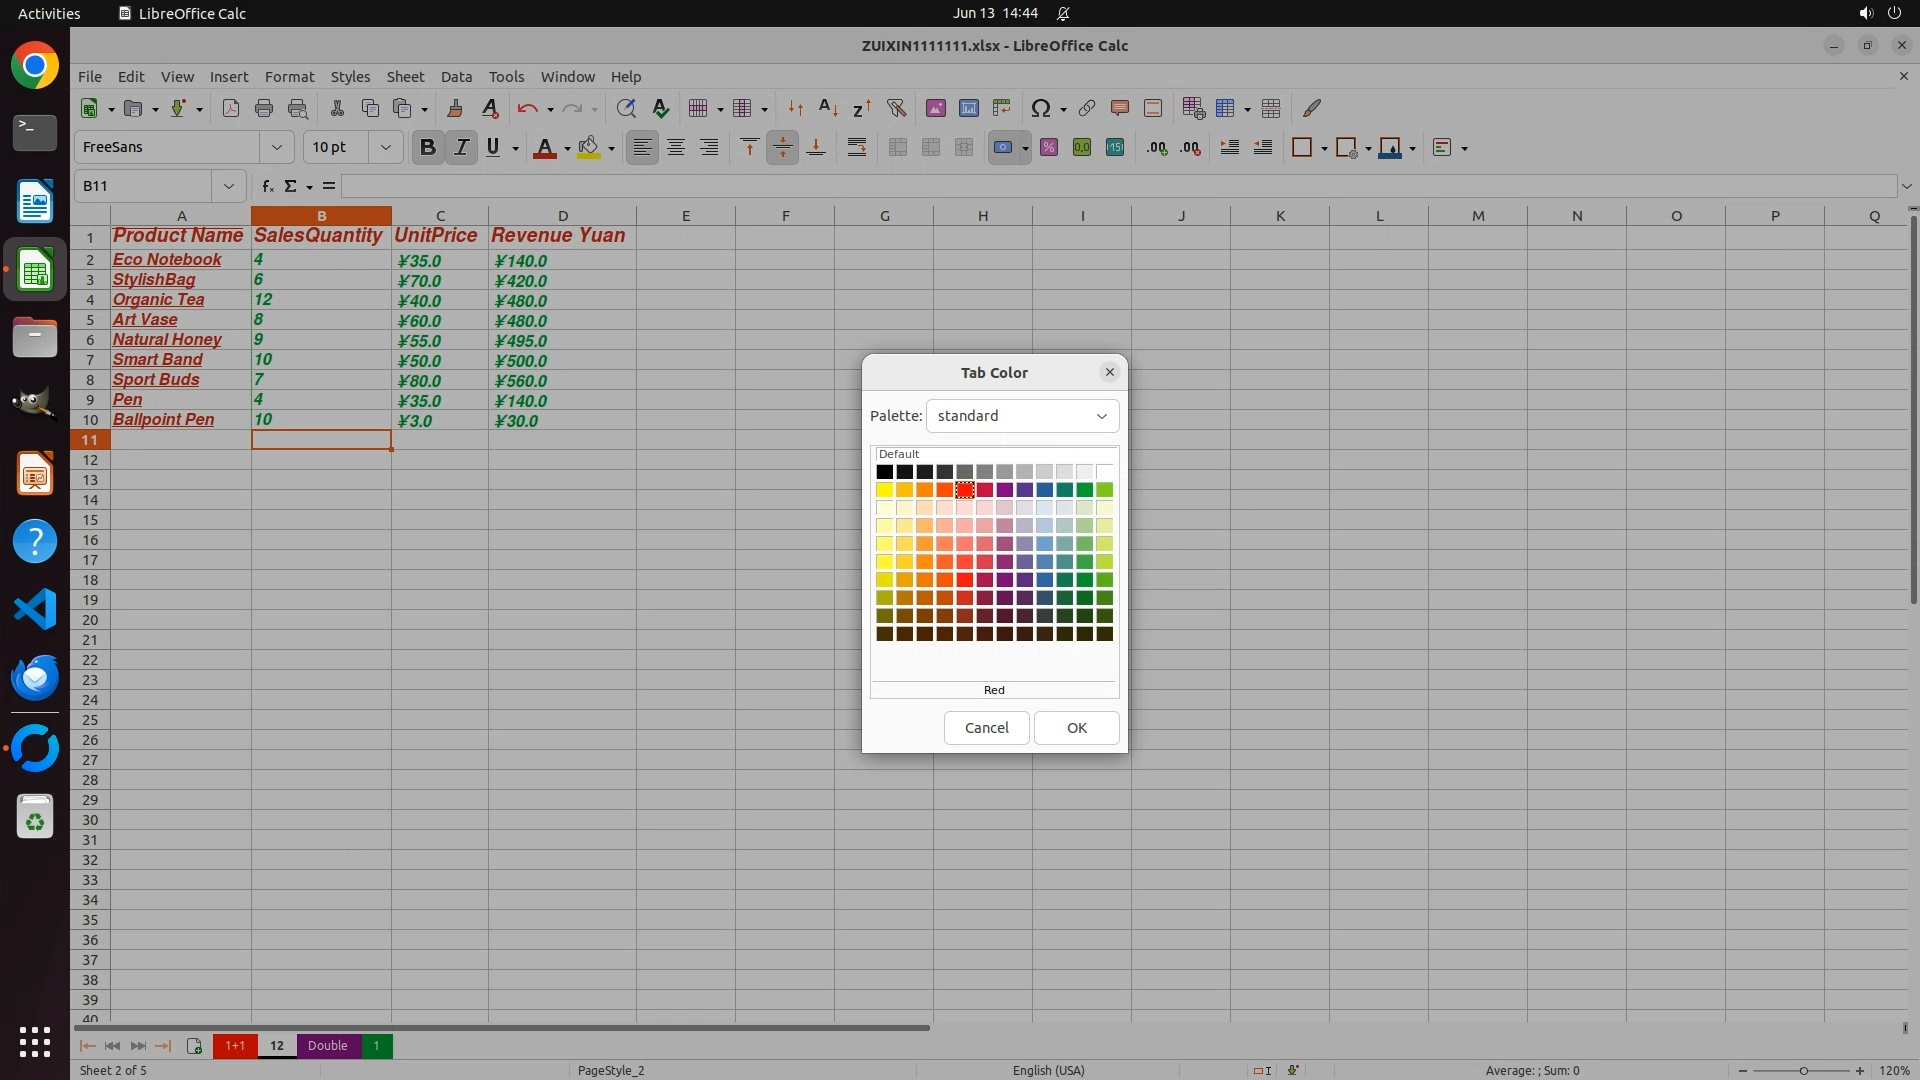Toggle Bold formatting button
The height and width of the screenshot is (1080, 1920).
(427, 148)
